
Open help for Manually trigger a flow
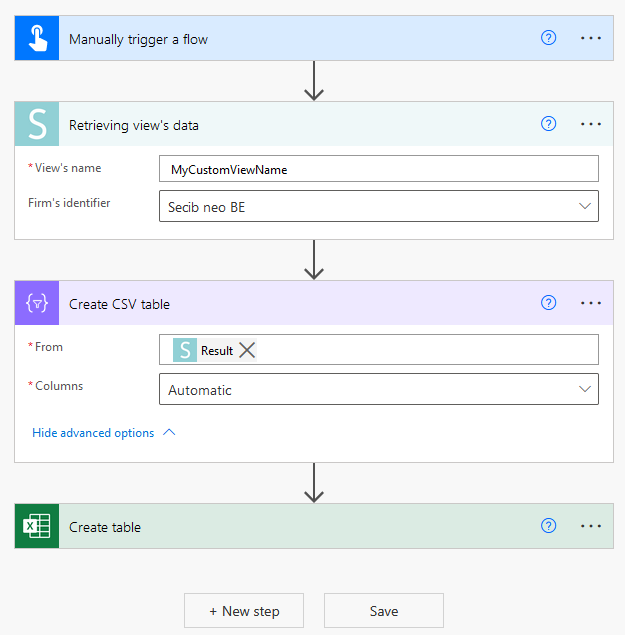(x=548, y=38)
